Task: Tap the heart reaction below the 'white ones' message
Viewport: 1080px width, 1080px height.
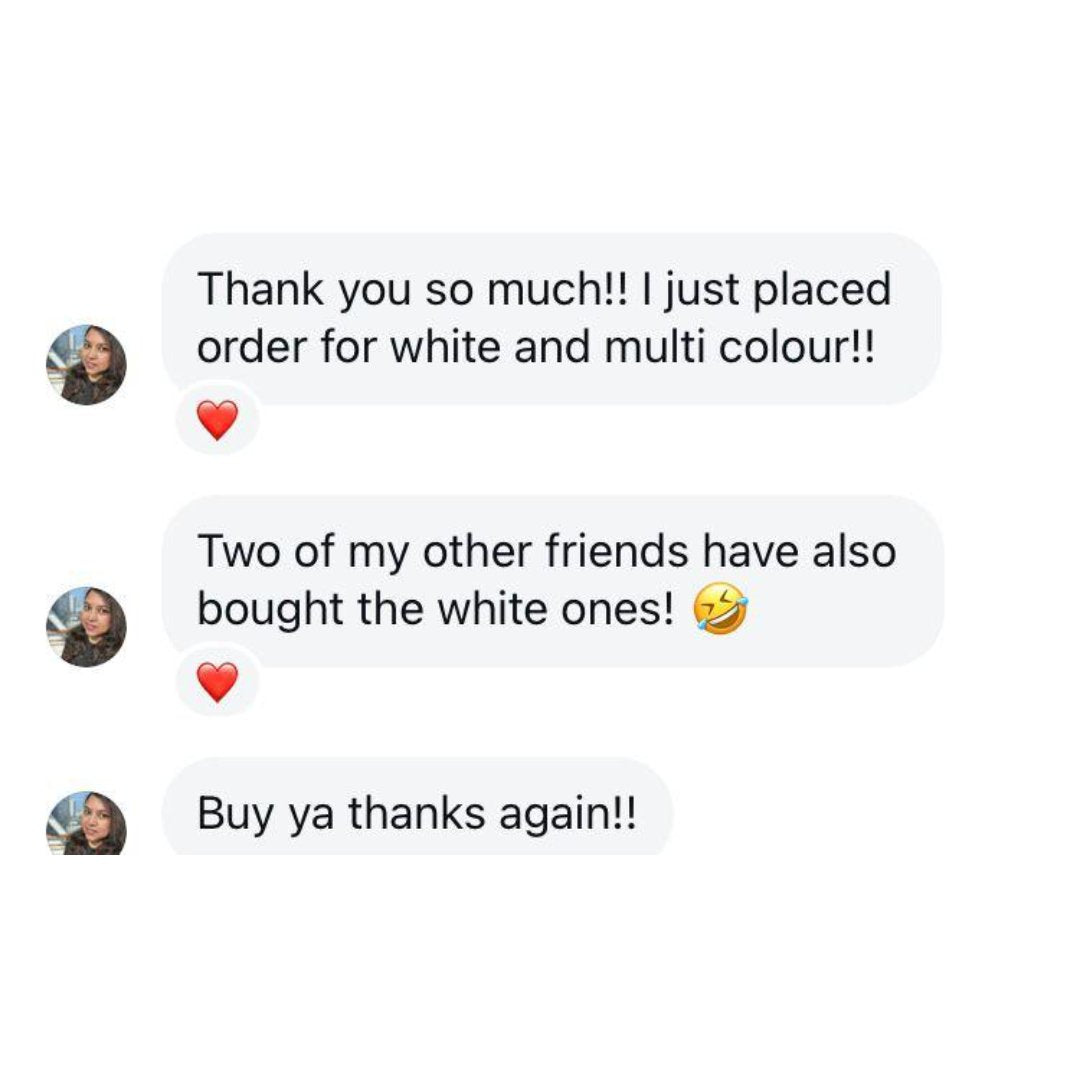Action: [x=217, y=682]
